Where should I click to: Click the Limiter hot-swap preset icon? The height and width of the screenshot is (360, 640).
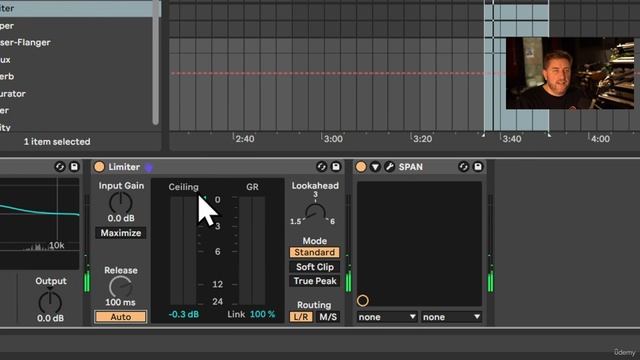322,167
